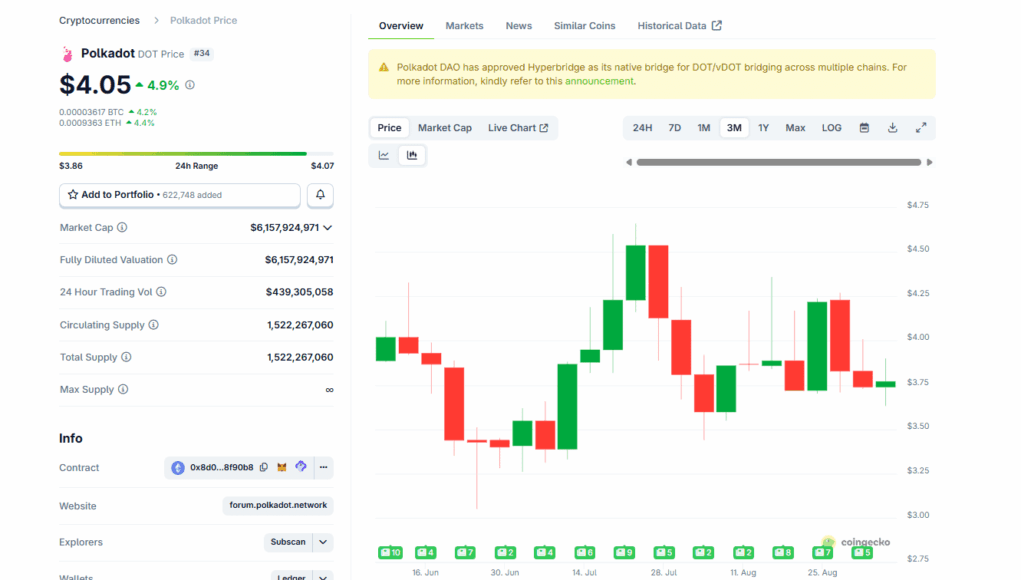This screenshot has width=1021, height=580.
Task: Open the News tab
Action: [519, 26]
